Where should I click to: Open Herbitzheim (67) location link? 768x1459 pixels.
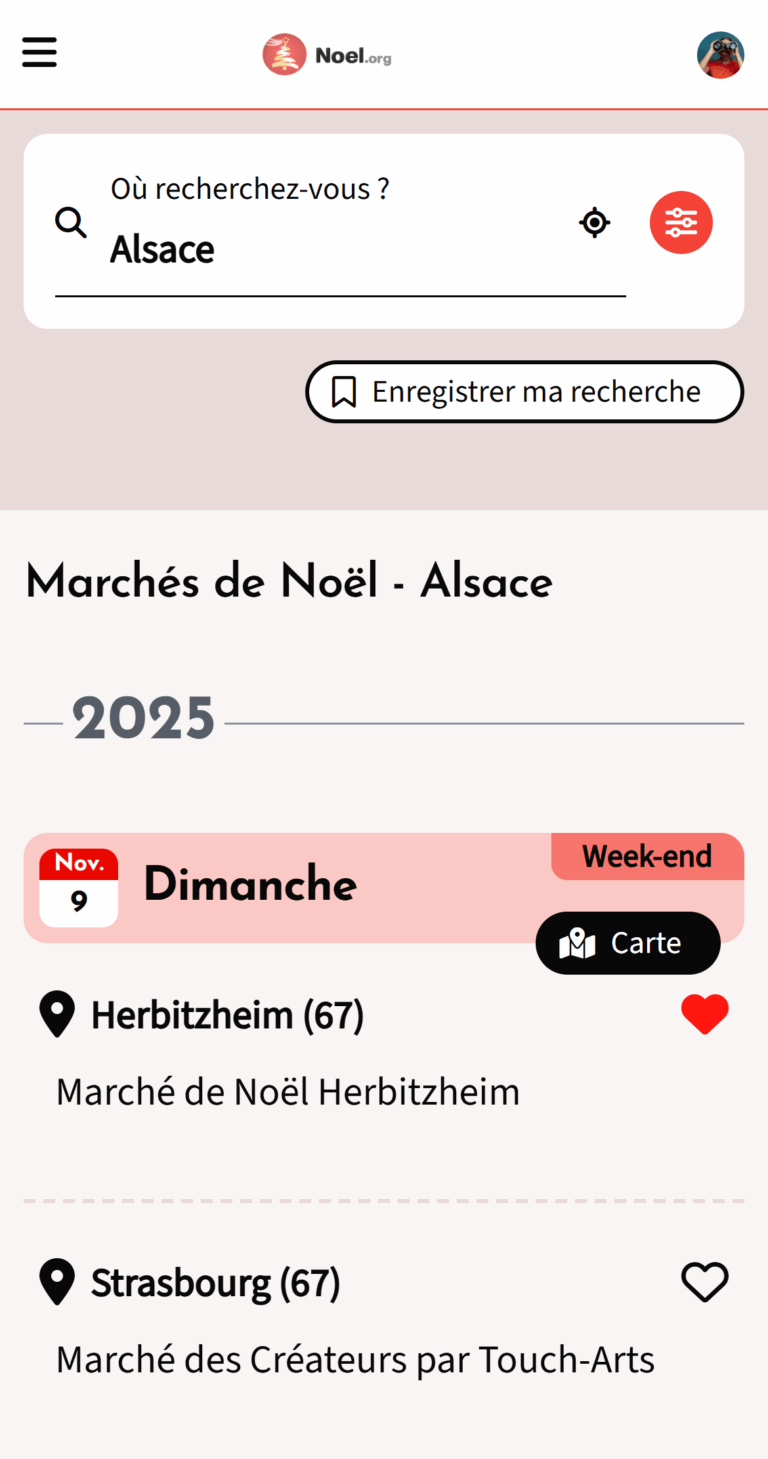[227, 1015]
